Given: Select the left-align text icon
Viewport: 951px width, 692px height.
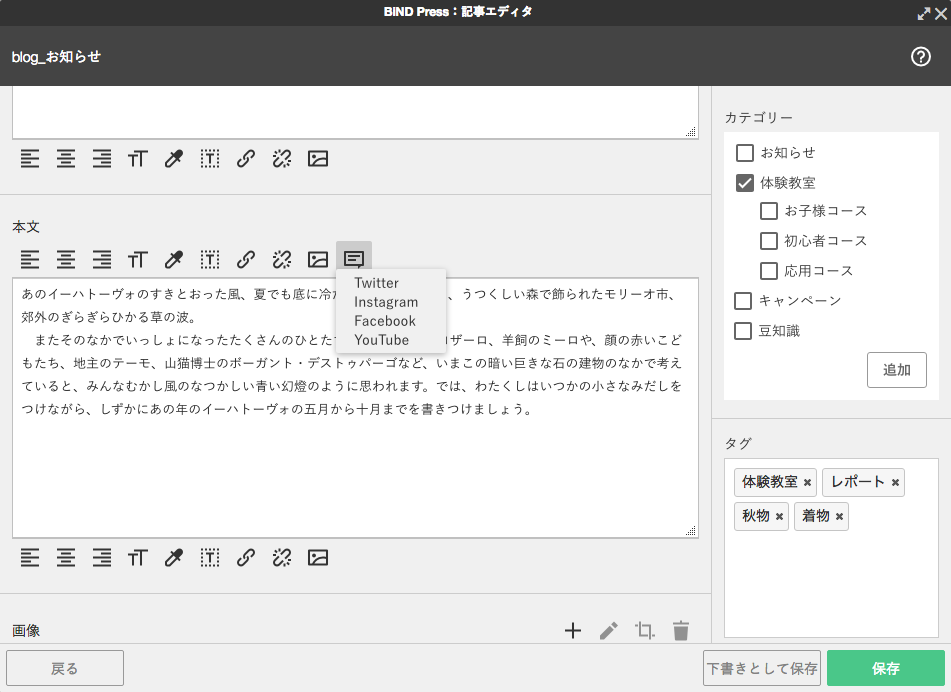Looking at the screenshot, I should 29,259.
